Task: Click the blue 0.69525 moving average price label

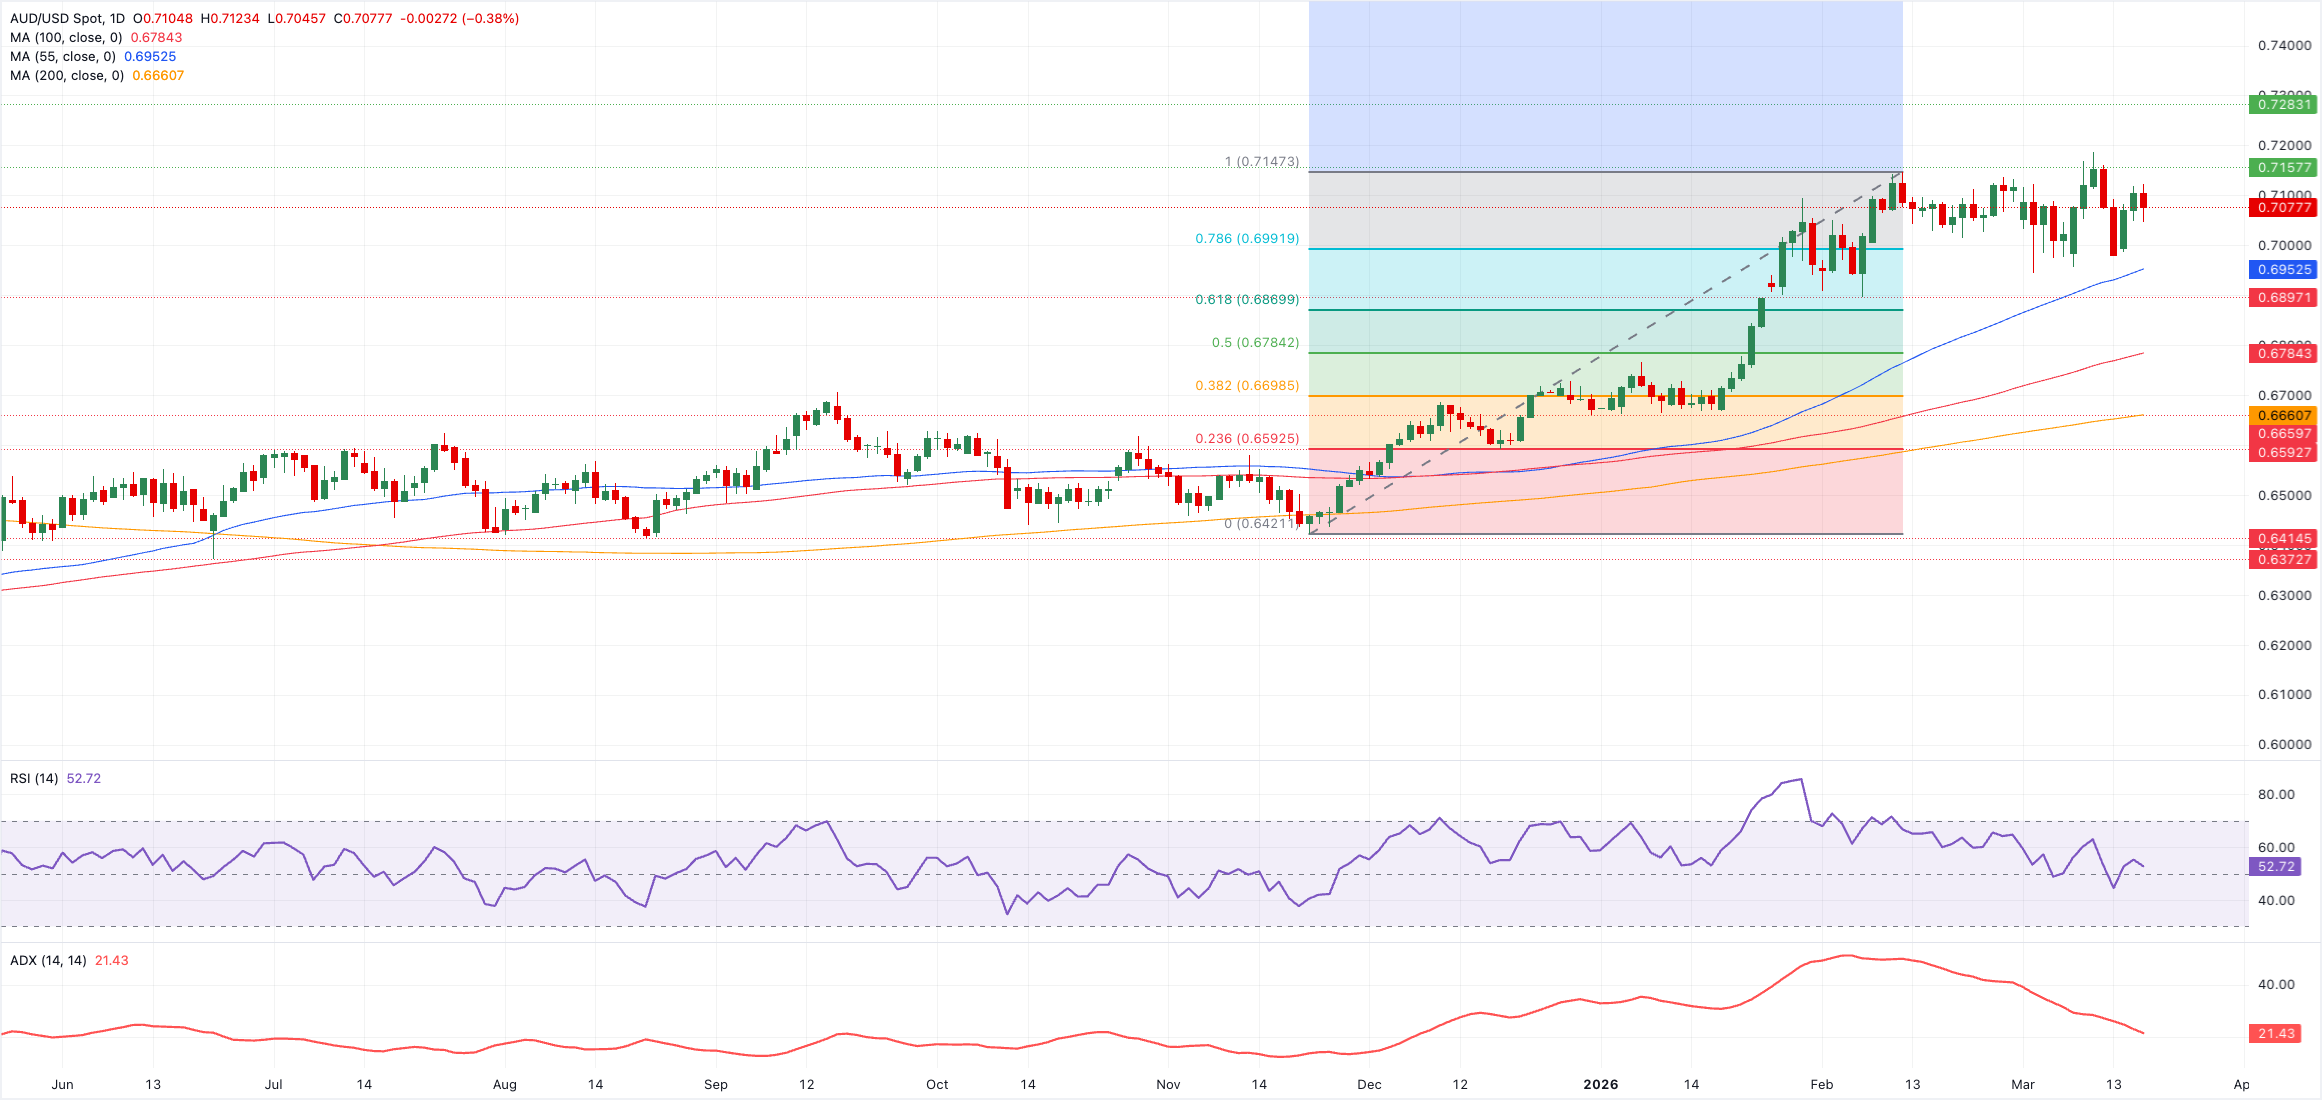Action: point(2283,270)
